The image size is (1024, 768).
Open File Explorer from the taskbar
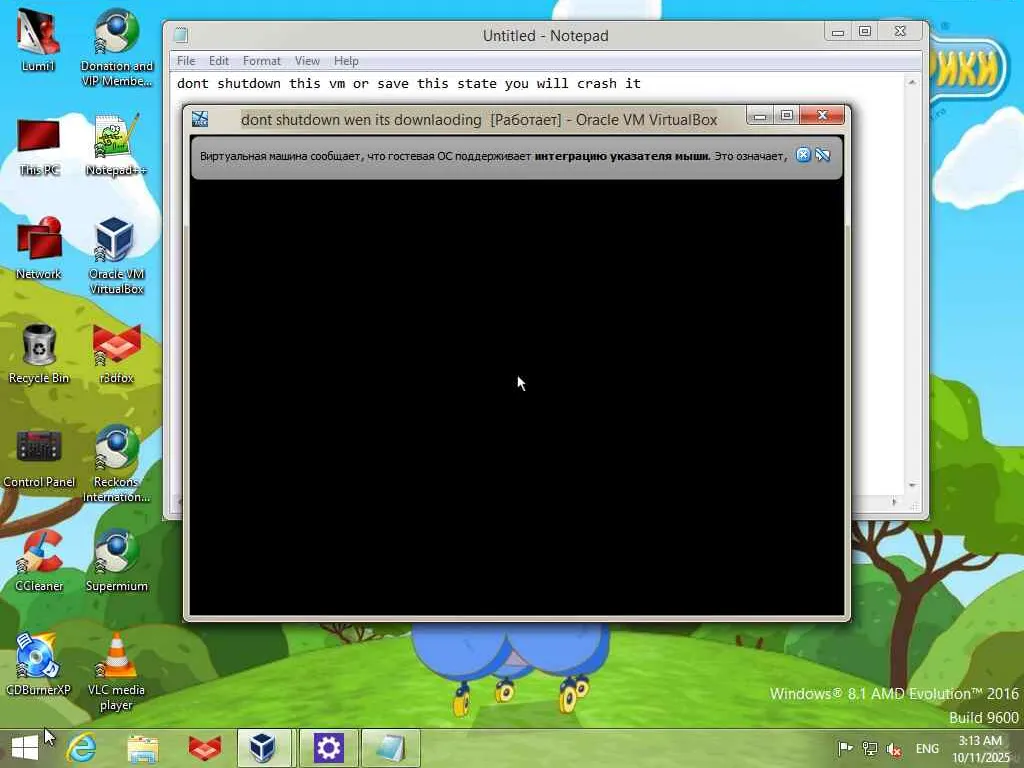point(143,748)
